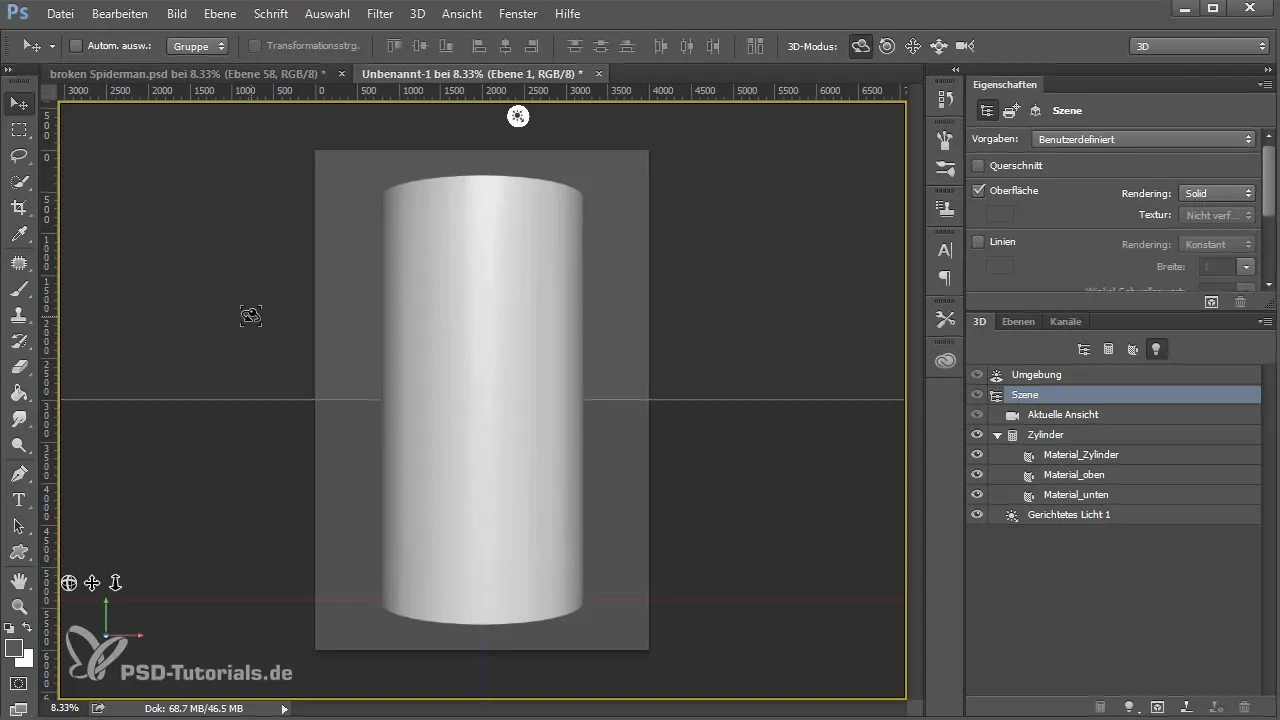Select the Lasso tool
1280x720 pixels.
click(x=19, y=156)
